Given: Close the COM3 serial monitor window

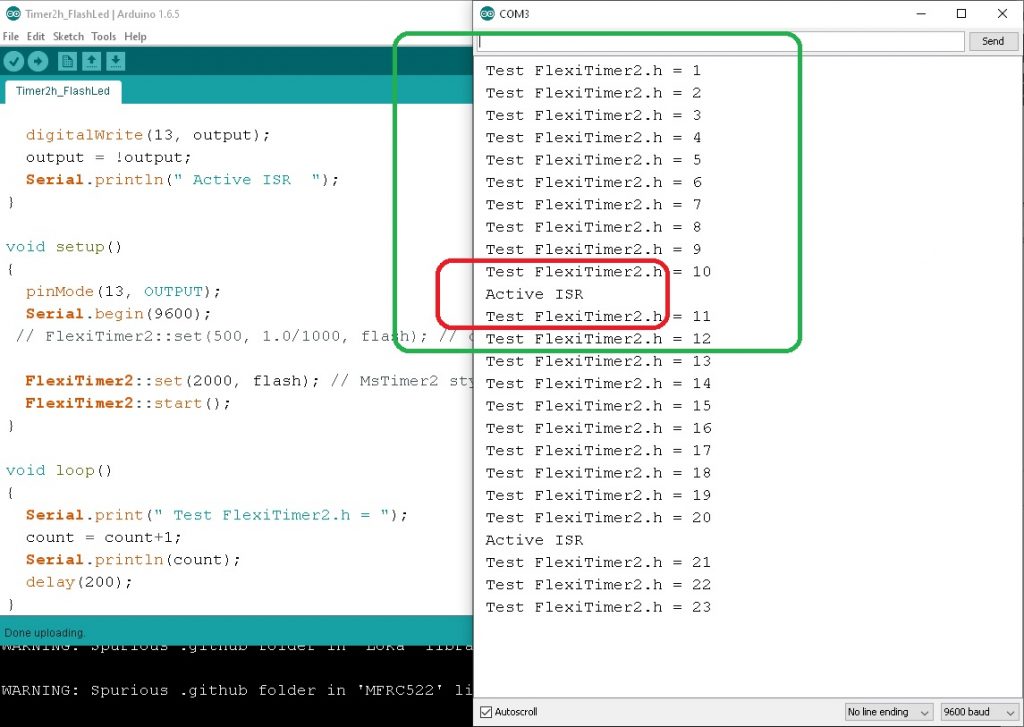Looking at the screenshot, I should (1002, 14).
